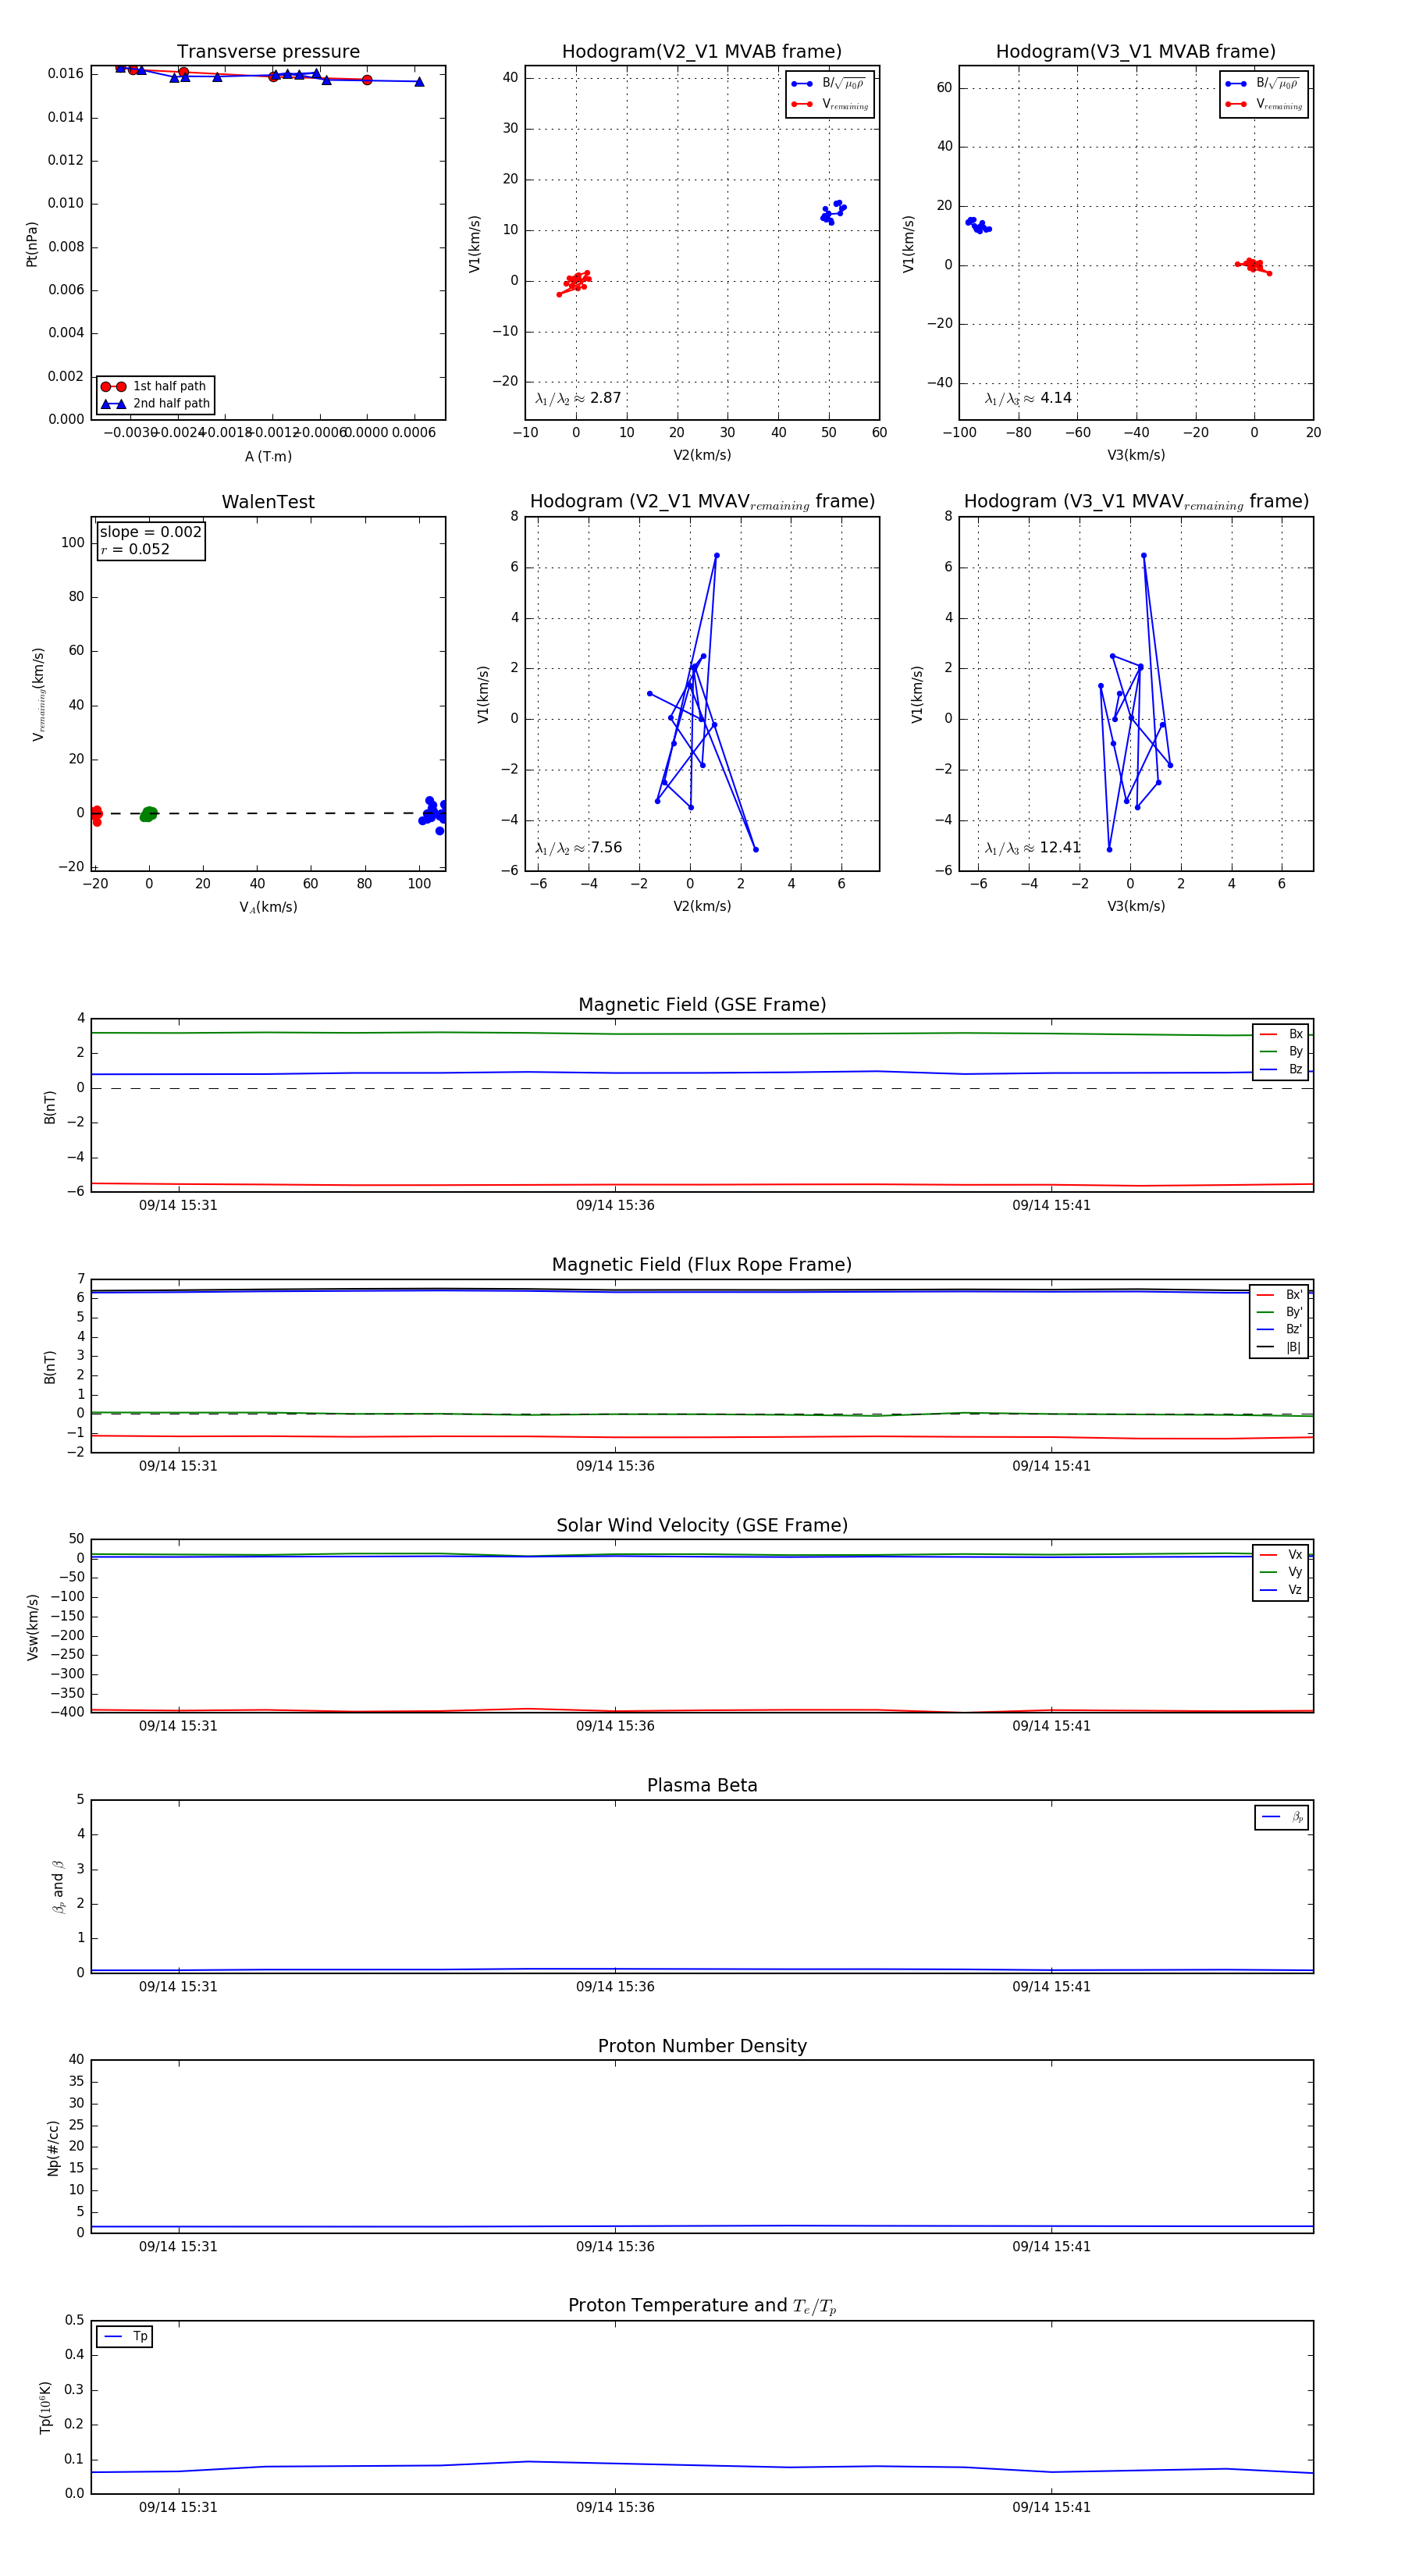Click the "Transverse pressure" plot title
Image resolution: width=1405 pixels, height=2576 pixels.
[268, 52]
